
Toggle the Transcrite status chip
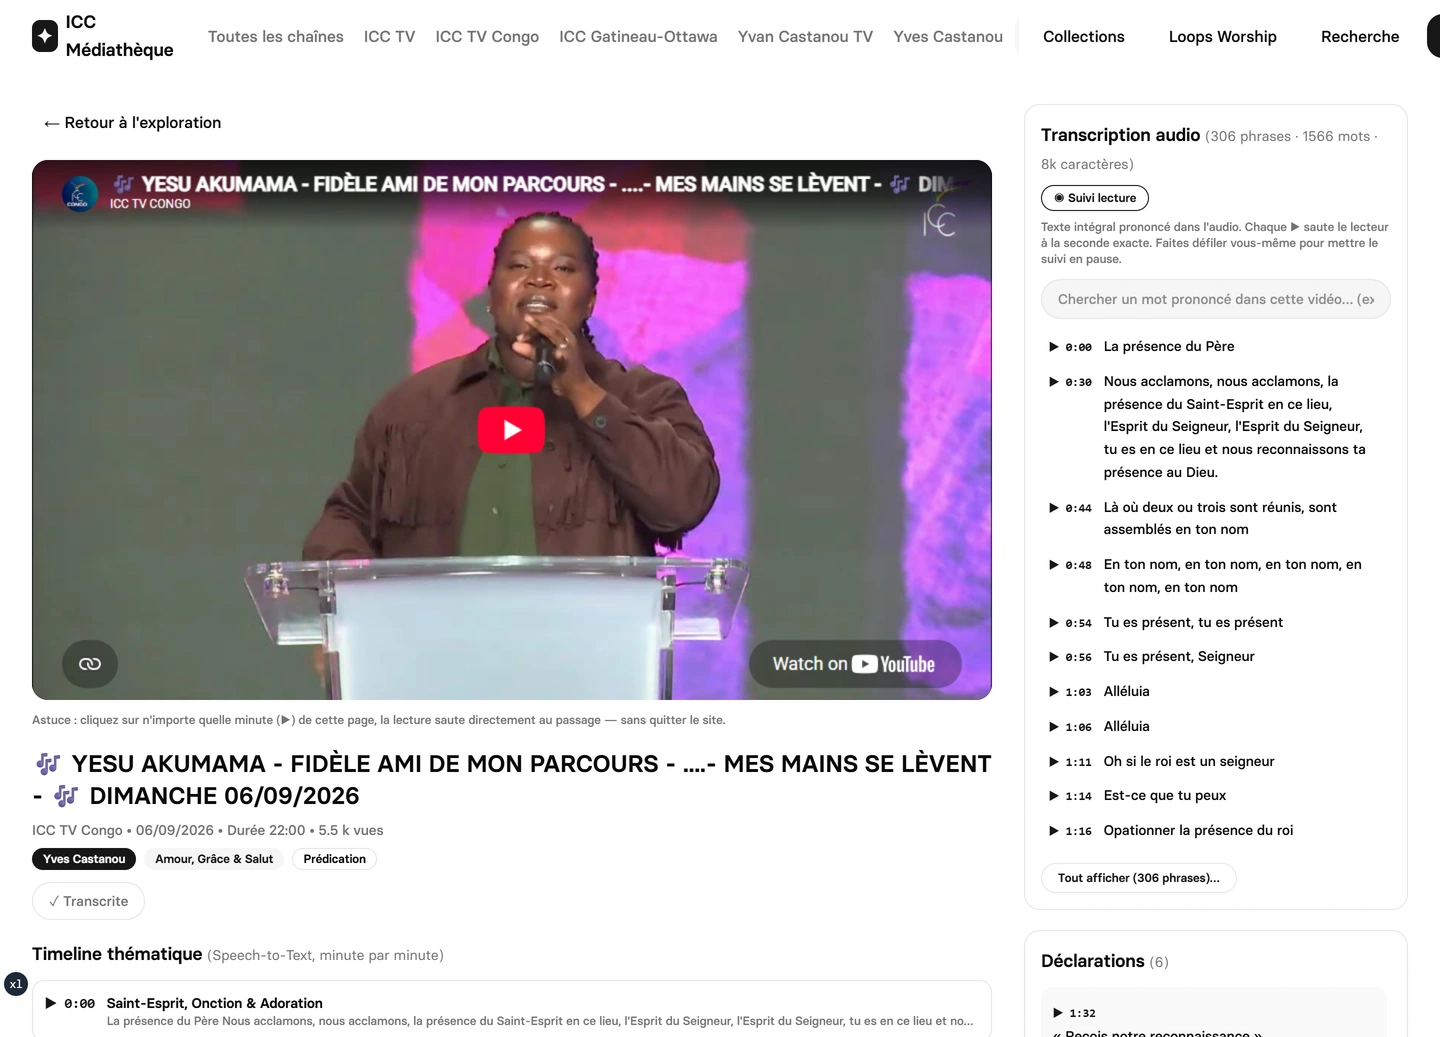pos(88,901)
